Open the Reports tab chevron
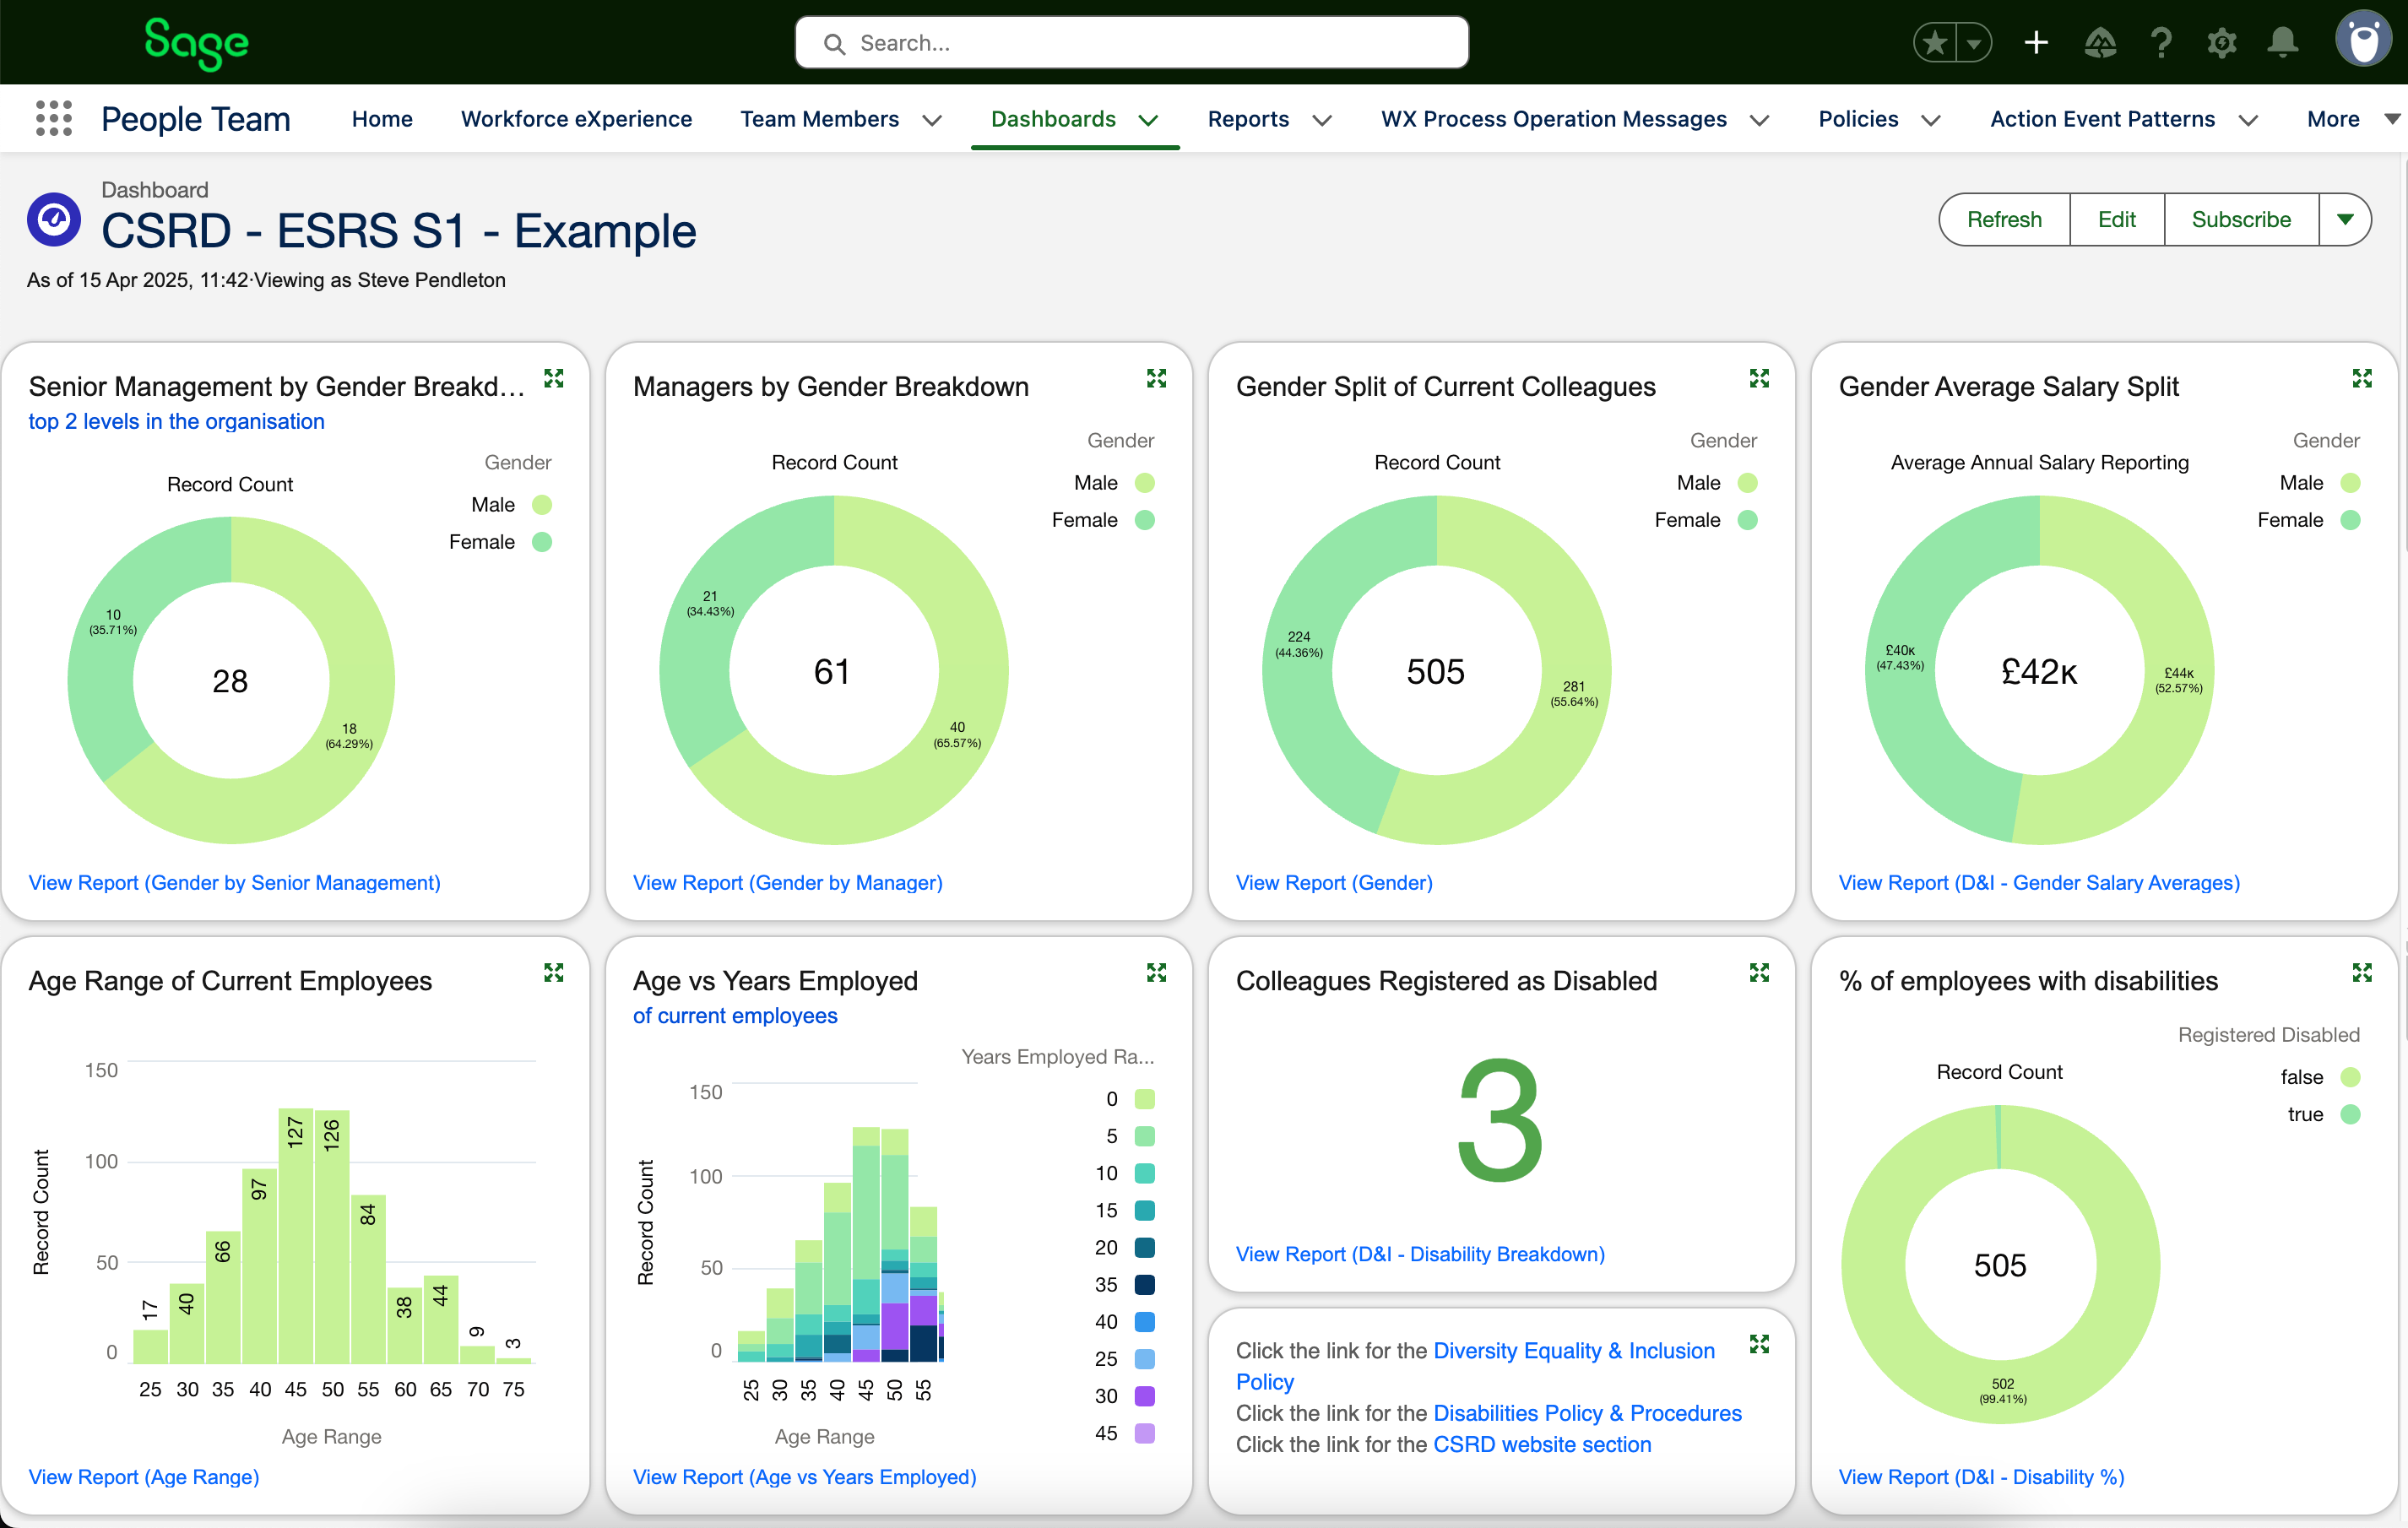 1322,120
